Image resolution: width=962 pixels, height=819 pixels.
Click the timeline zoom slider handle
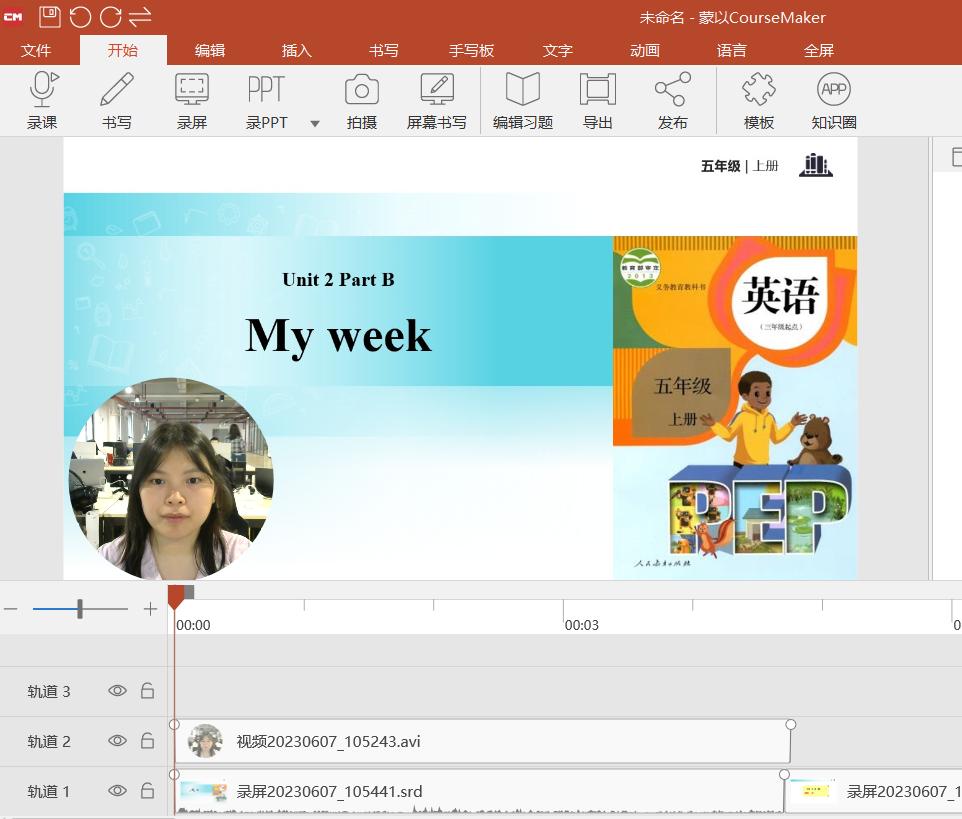80,609
